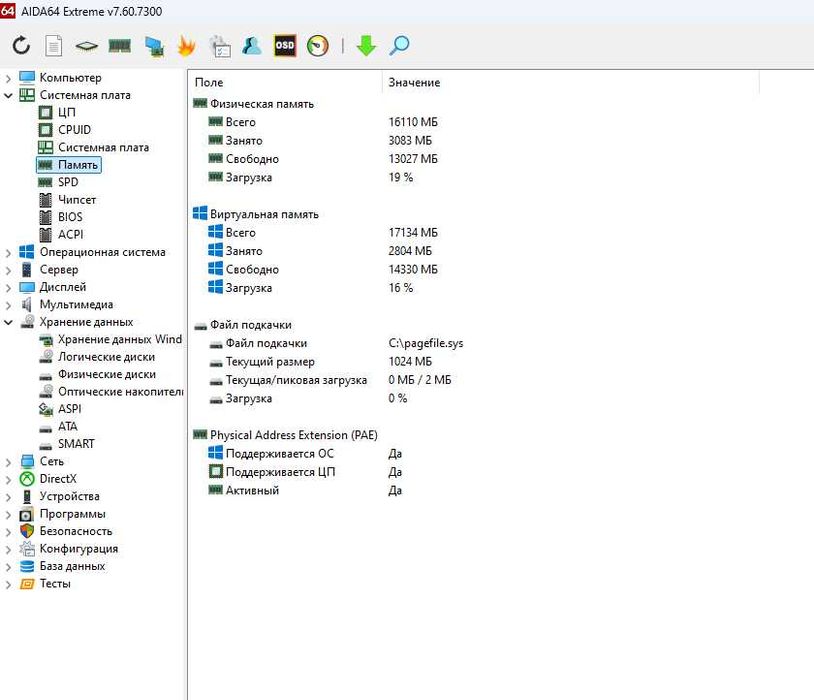Open the ATA tree item

click(67, 426)
